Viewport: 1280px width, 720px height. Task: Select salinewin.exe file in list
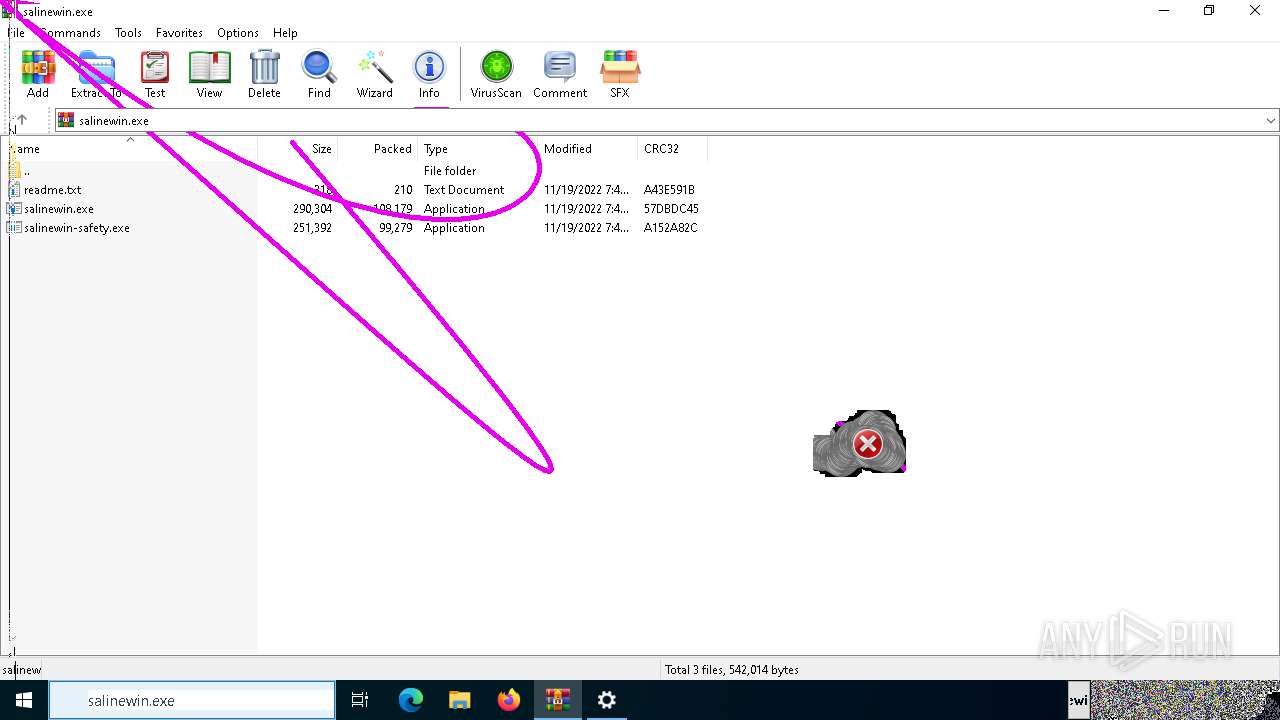pyautogui.click(x=59, y=209)
